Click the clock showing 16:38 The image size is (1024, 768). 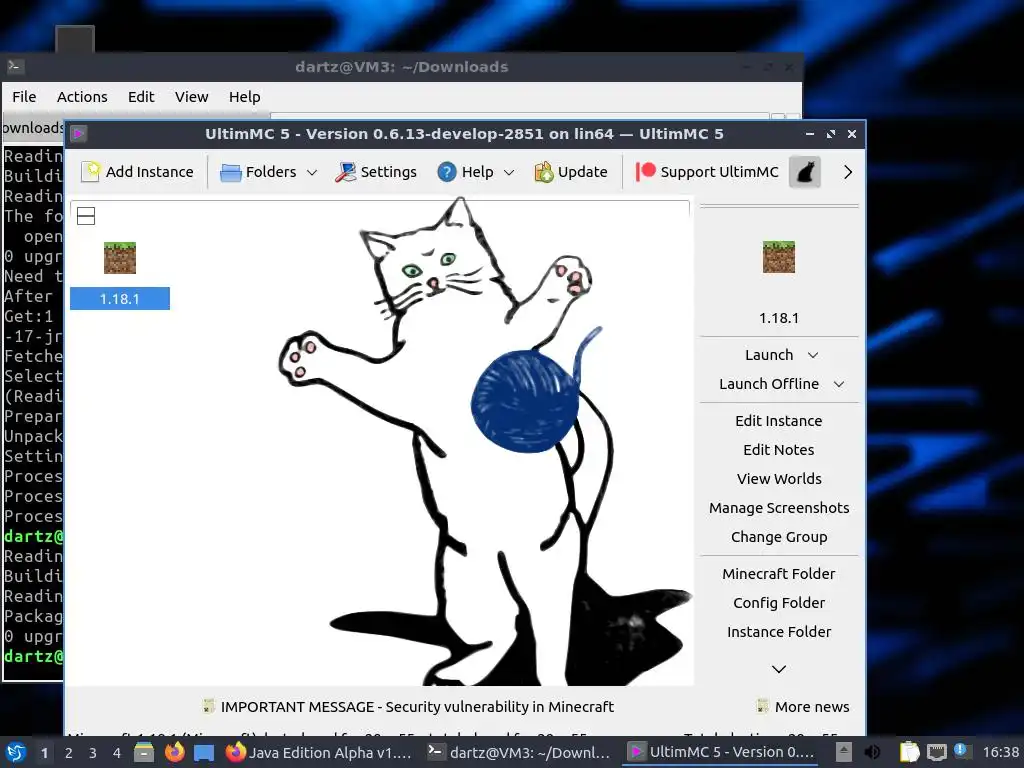[1000, 752]
